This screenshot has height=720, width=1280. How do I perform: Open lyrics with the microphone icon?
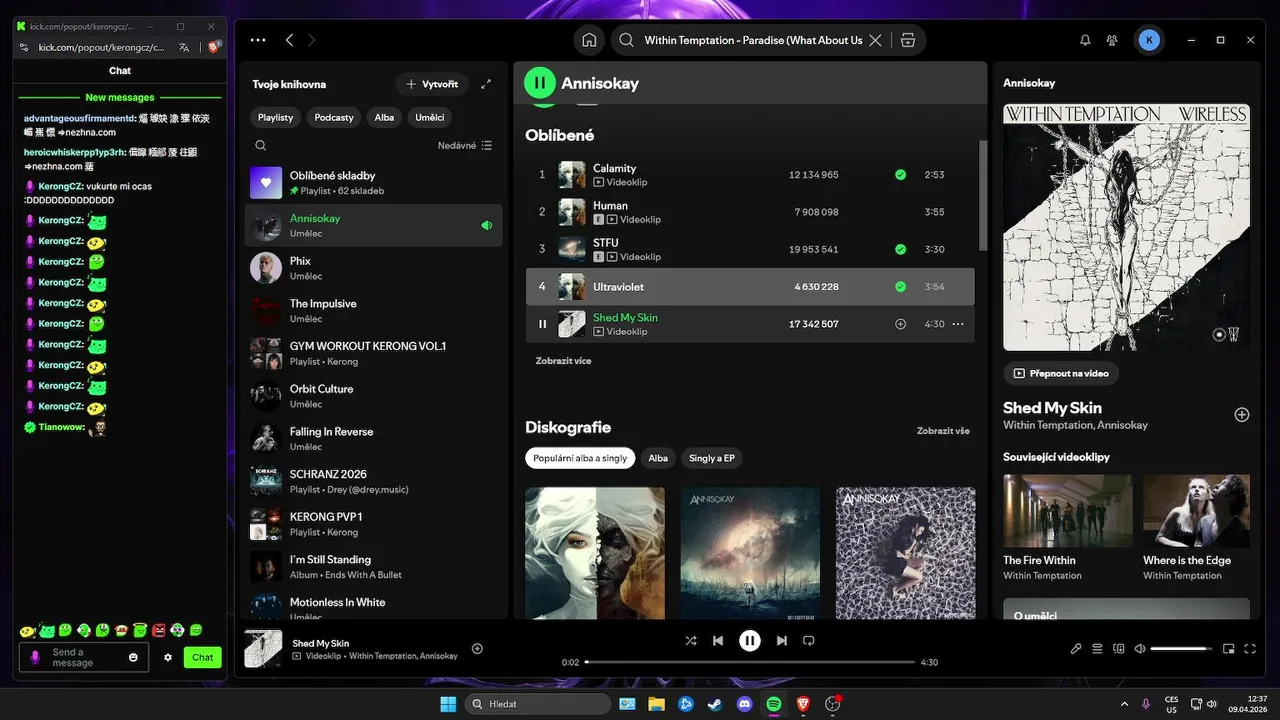tap(1076, 648)
